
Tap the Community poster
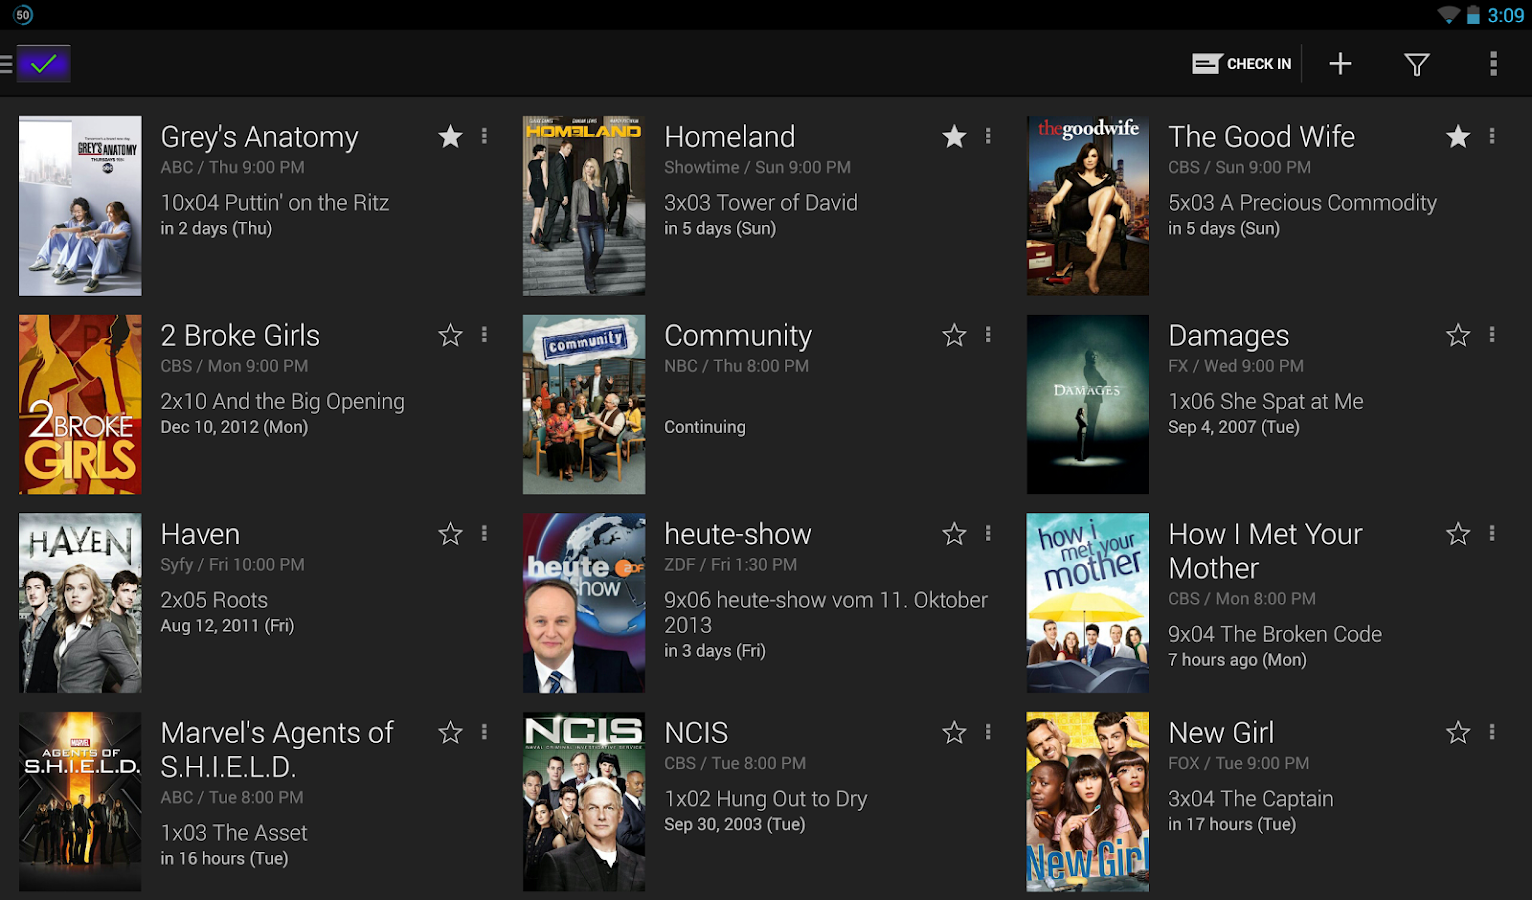(x=584, y=405)
